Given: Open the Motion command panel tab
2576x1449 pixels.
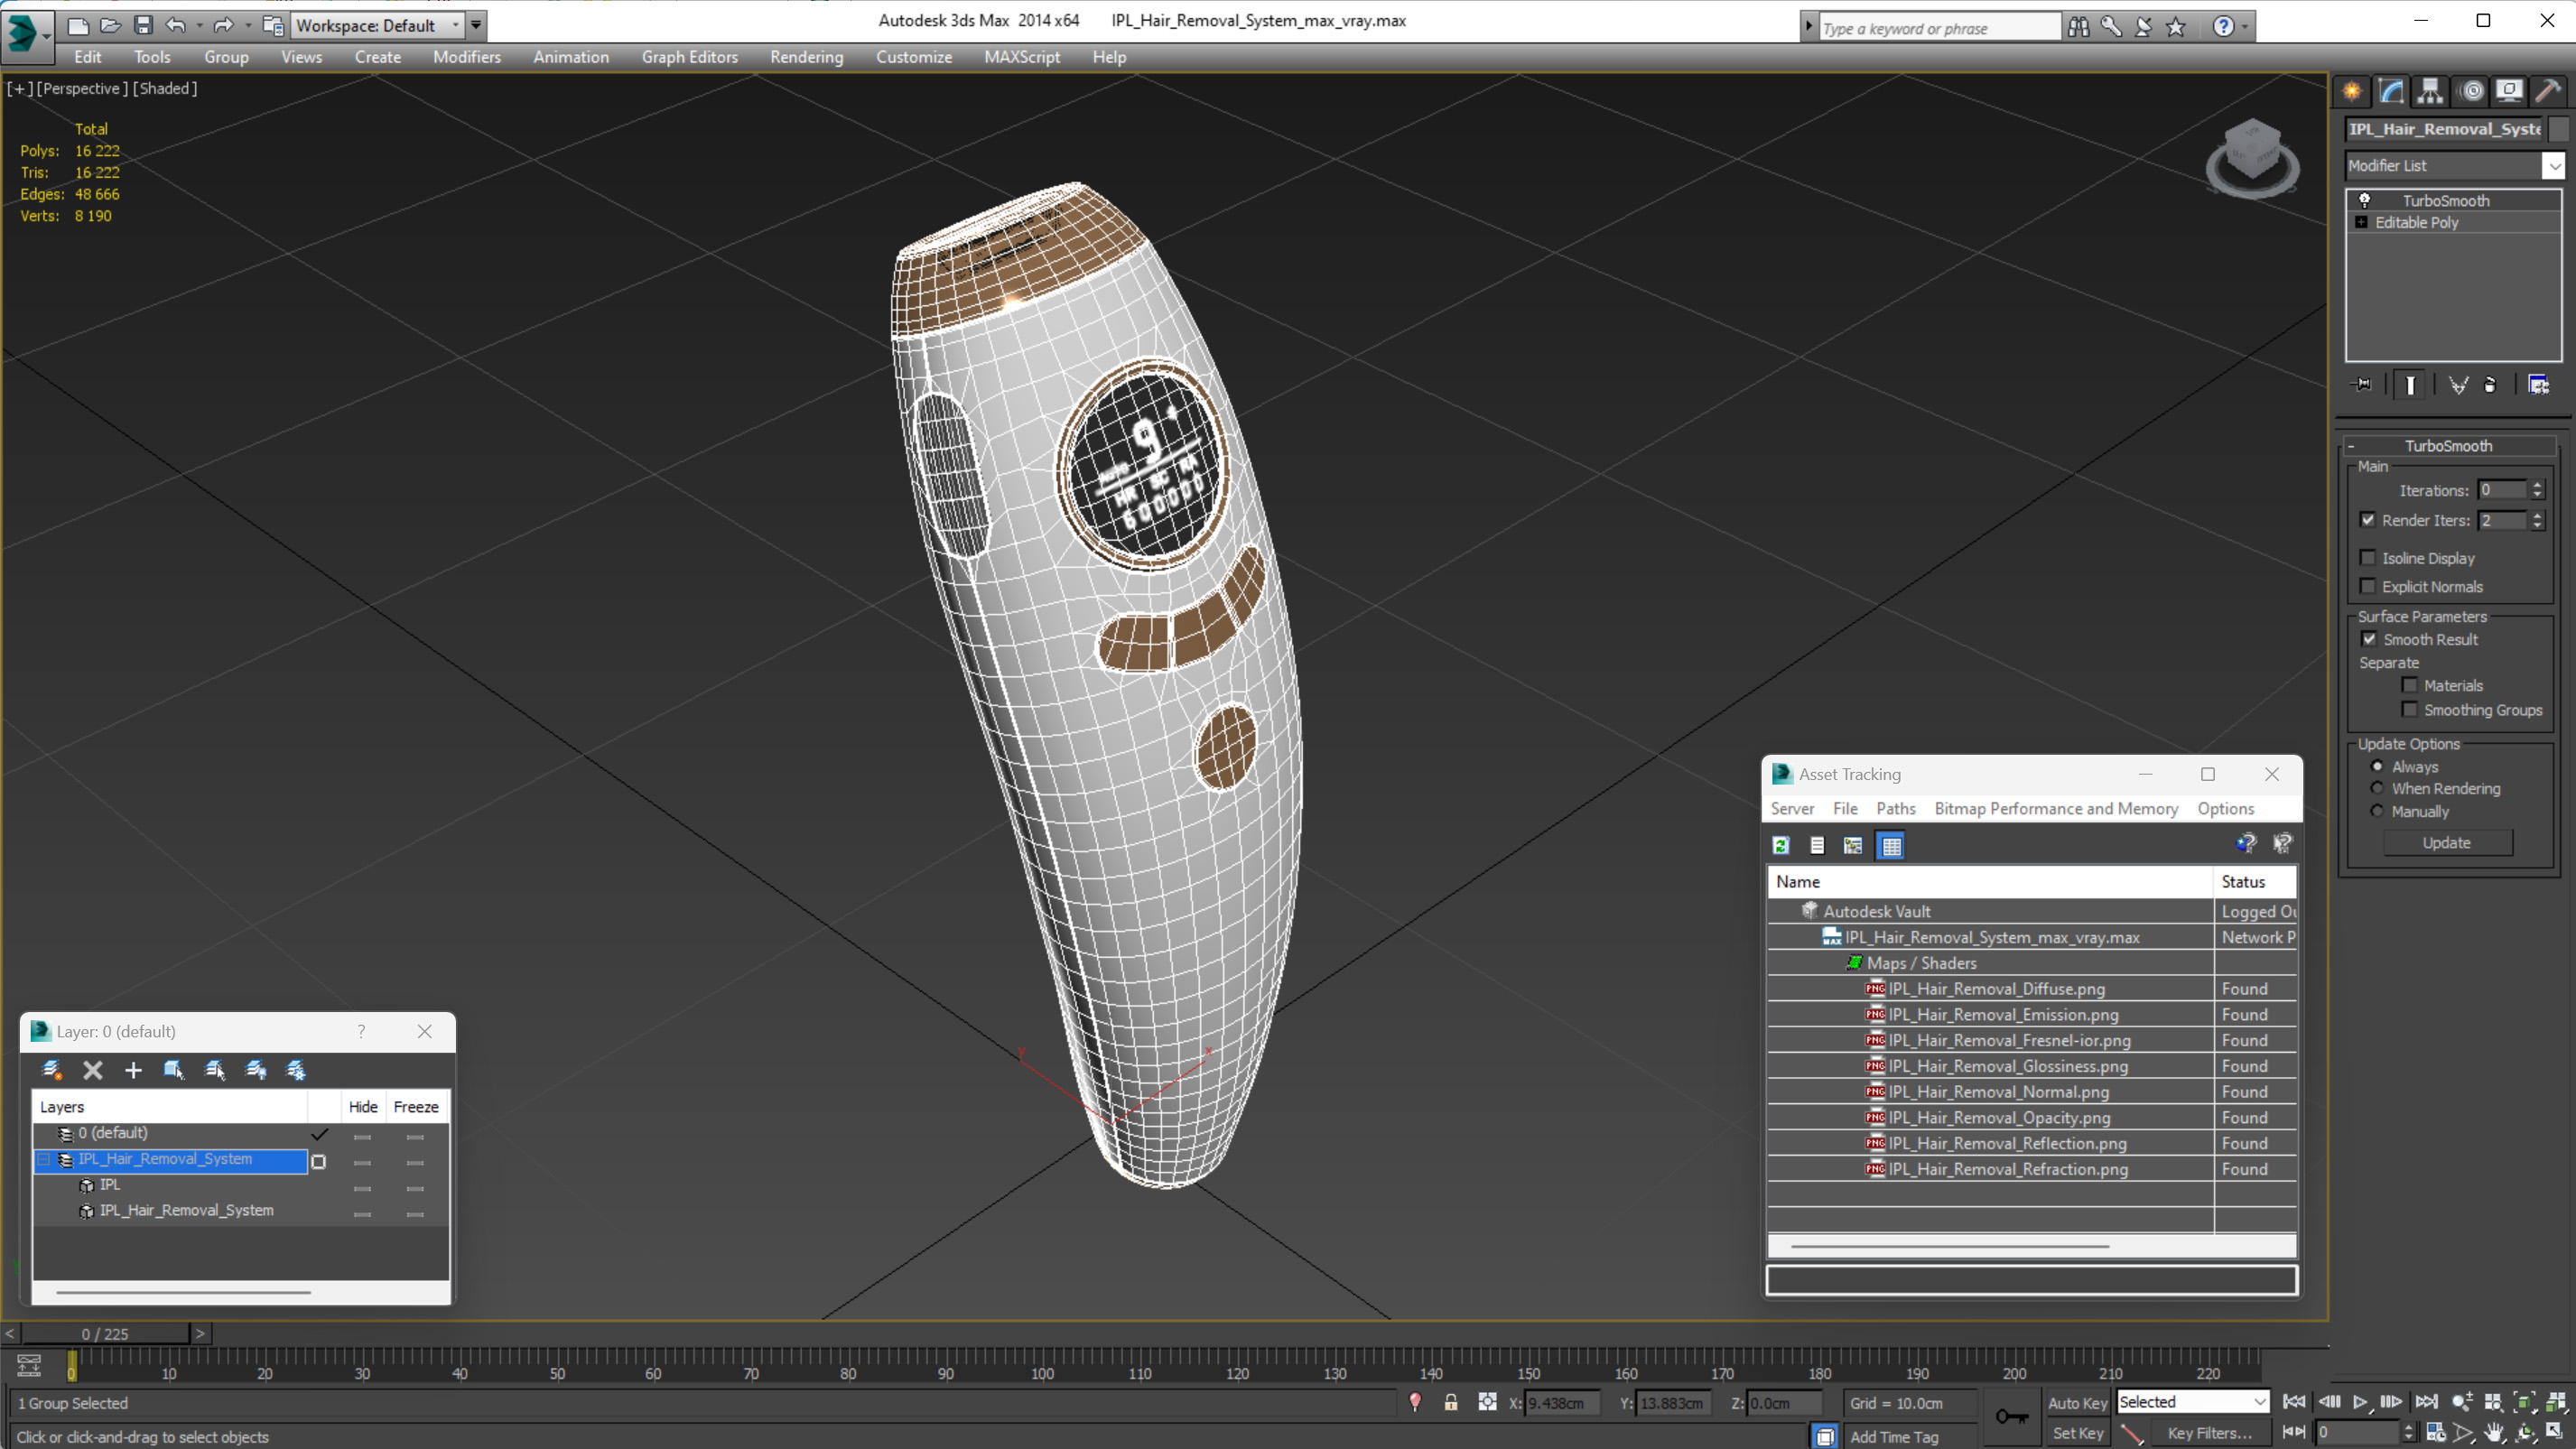Looking at the screenshot, I should point(2471,91).
